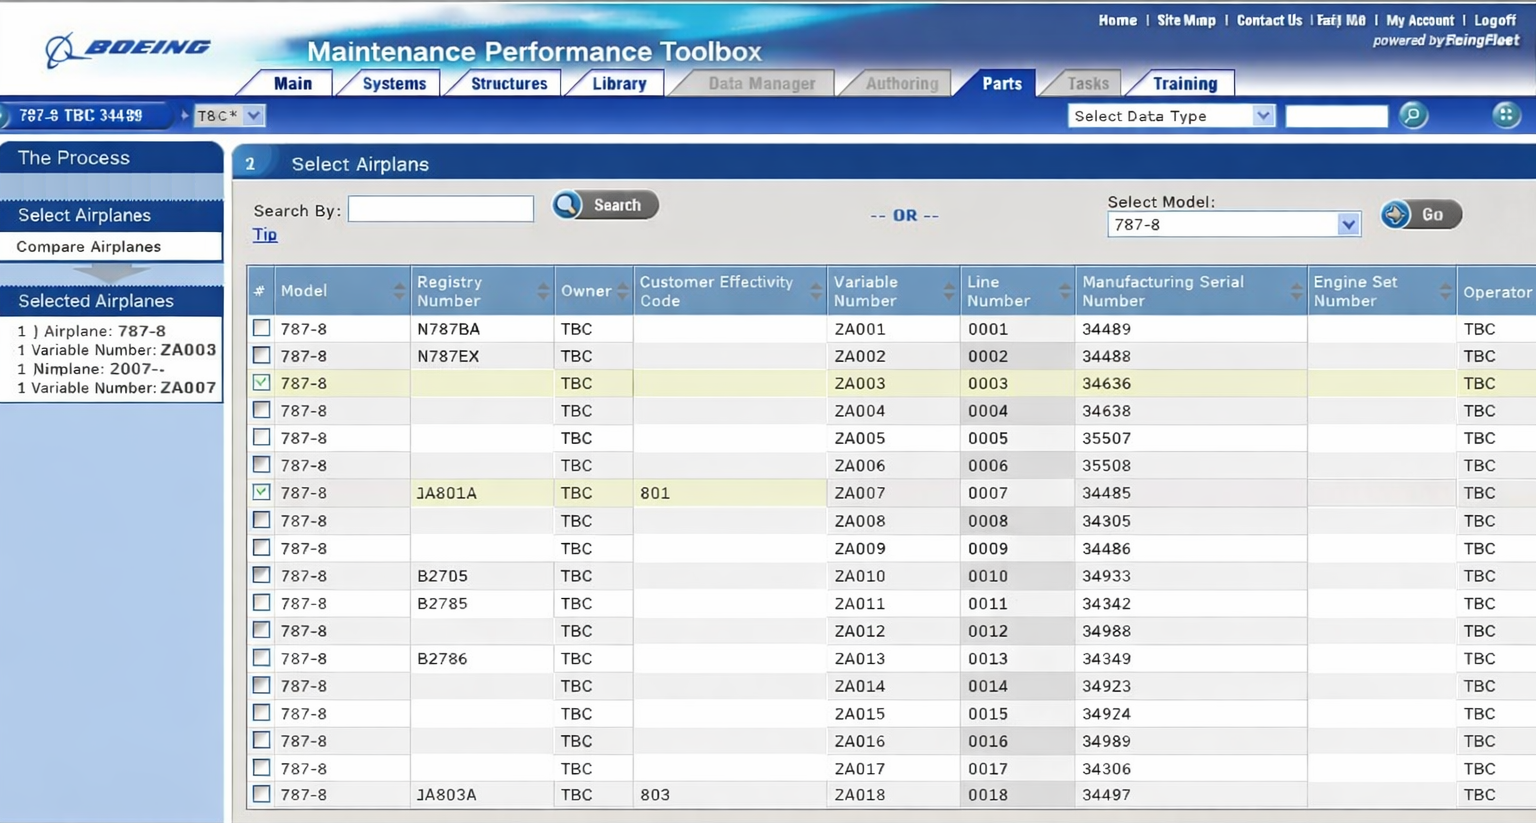The height and width of the screenshot is (823, 1536).
Task: Check the box for ZA001 row
Action: [x=261, y=328]
